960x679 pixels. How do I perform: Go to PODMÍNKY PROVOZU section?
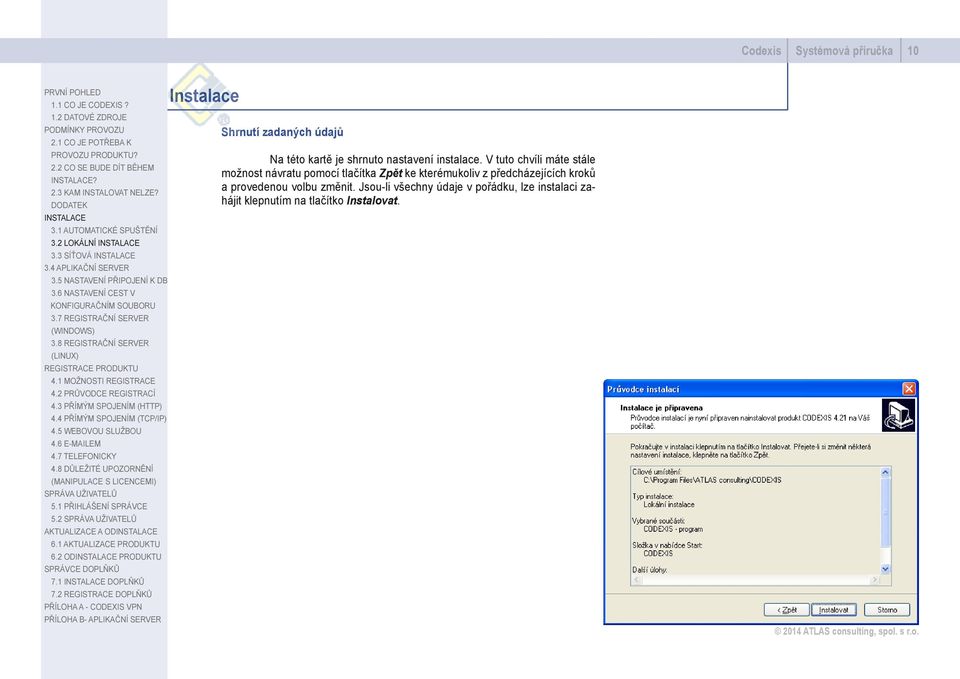pos(84,130)
